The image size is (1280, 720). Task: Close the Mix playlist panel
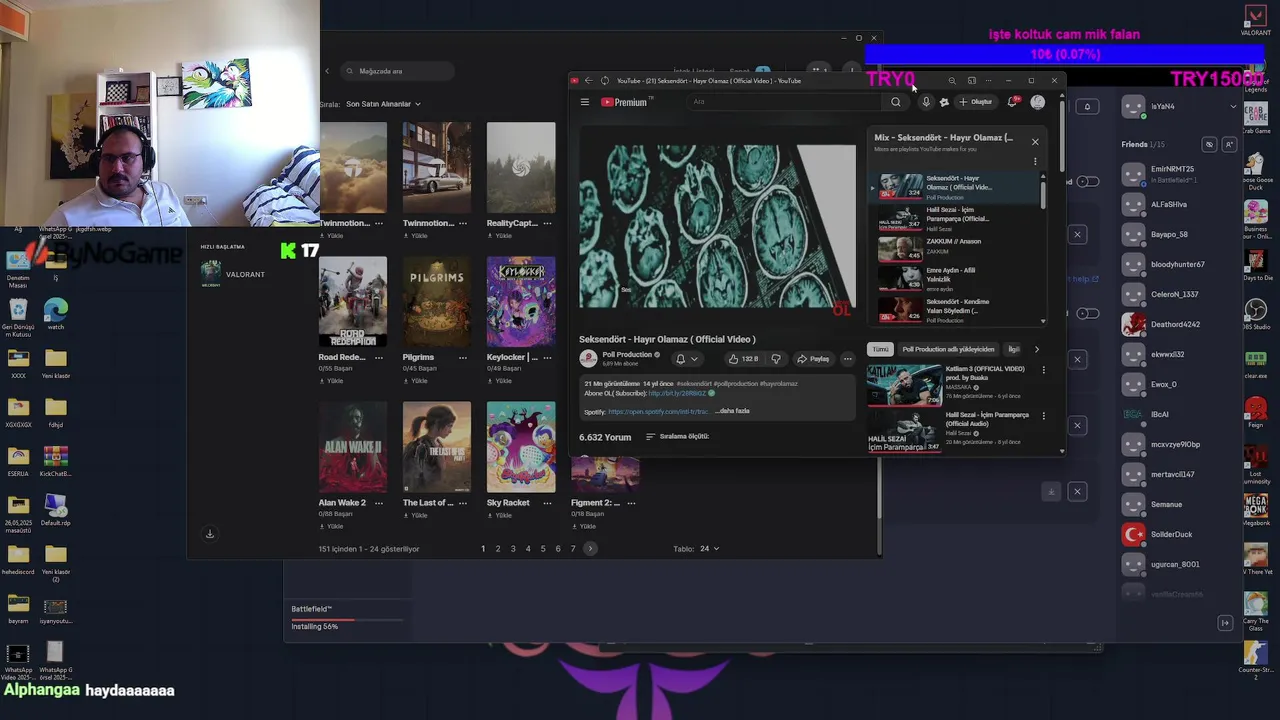click(1035, 142)
